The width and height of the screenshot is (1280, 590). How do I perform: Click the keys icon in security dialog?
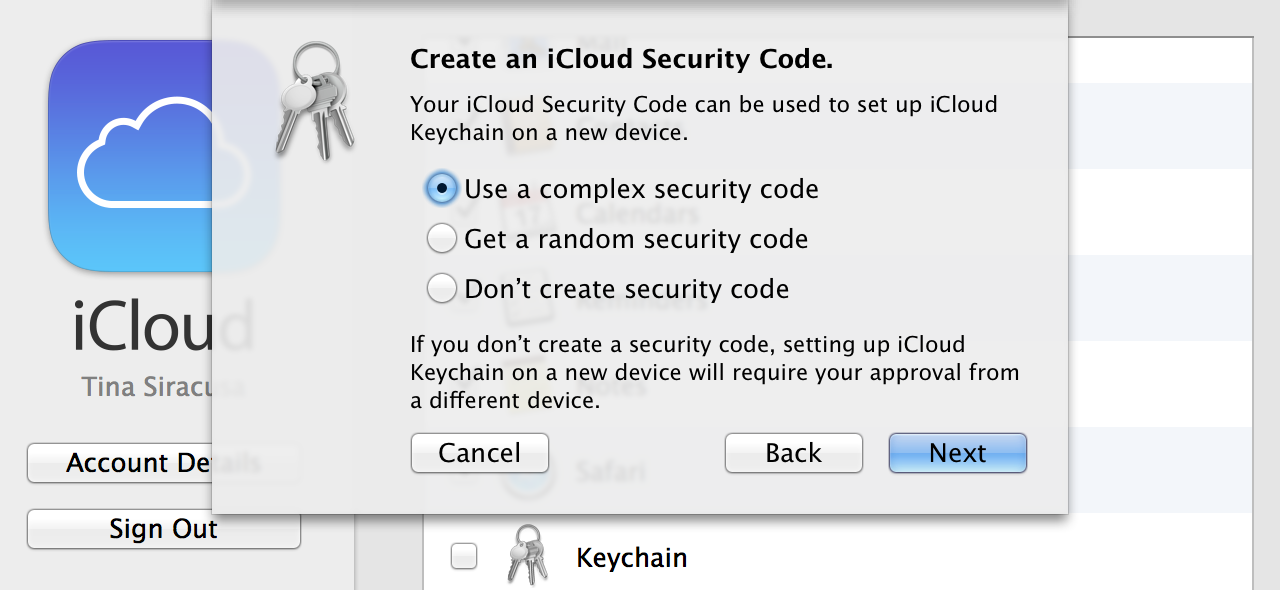(x=314, y=100)
